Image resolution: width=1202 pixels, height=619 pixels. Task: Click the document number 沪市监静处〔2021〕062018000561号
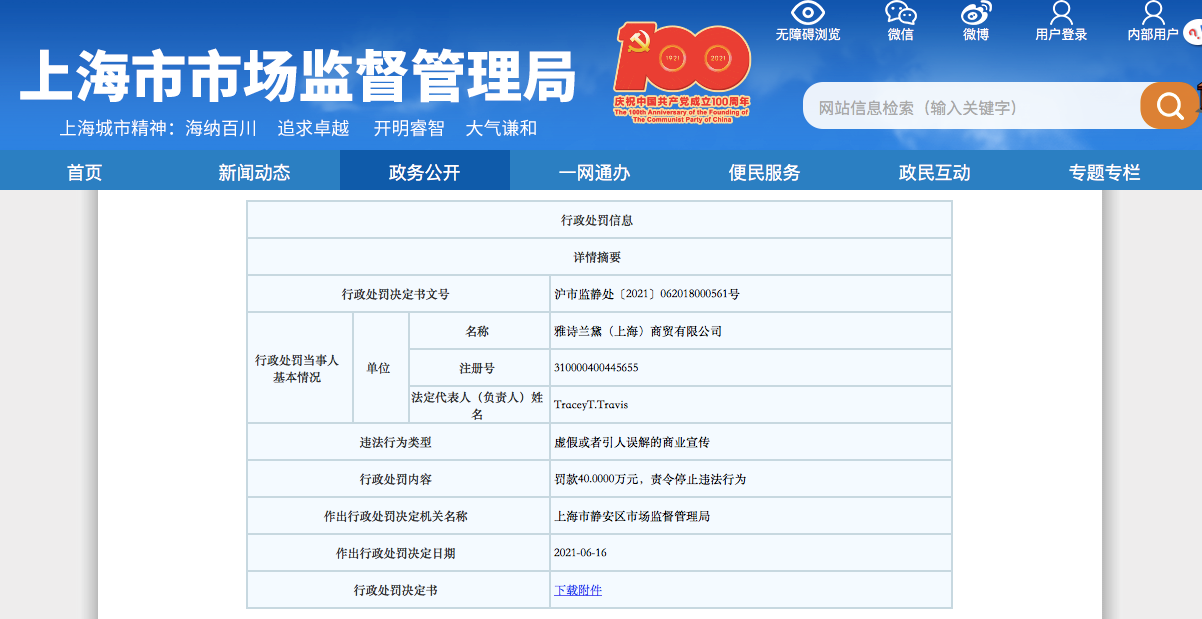pyautogui.click(x=647, y=294)
